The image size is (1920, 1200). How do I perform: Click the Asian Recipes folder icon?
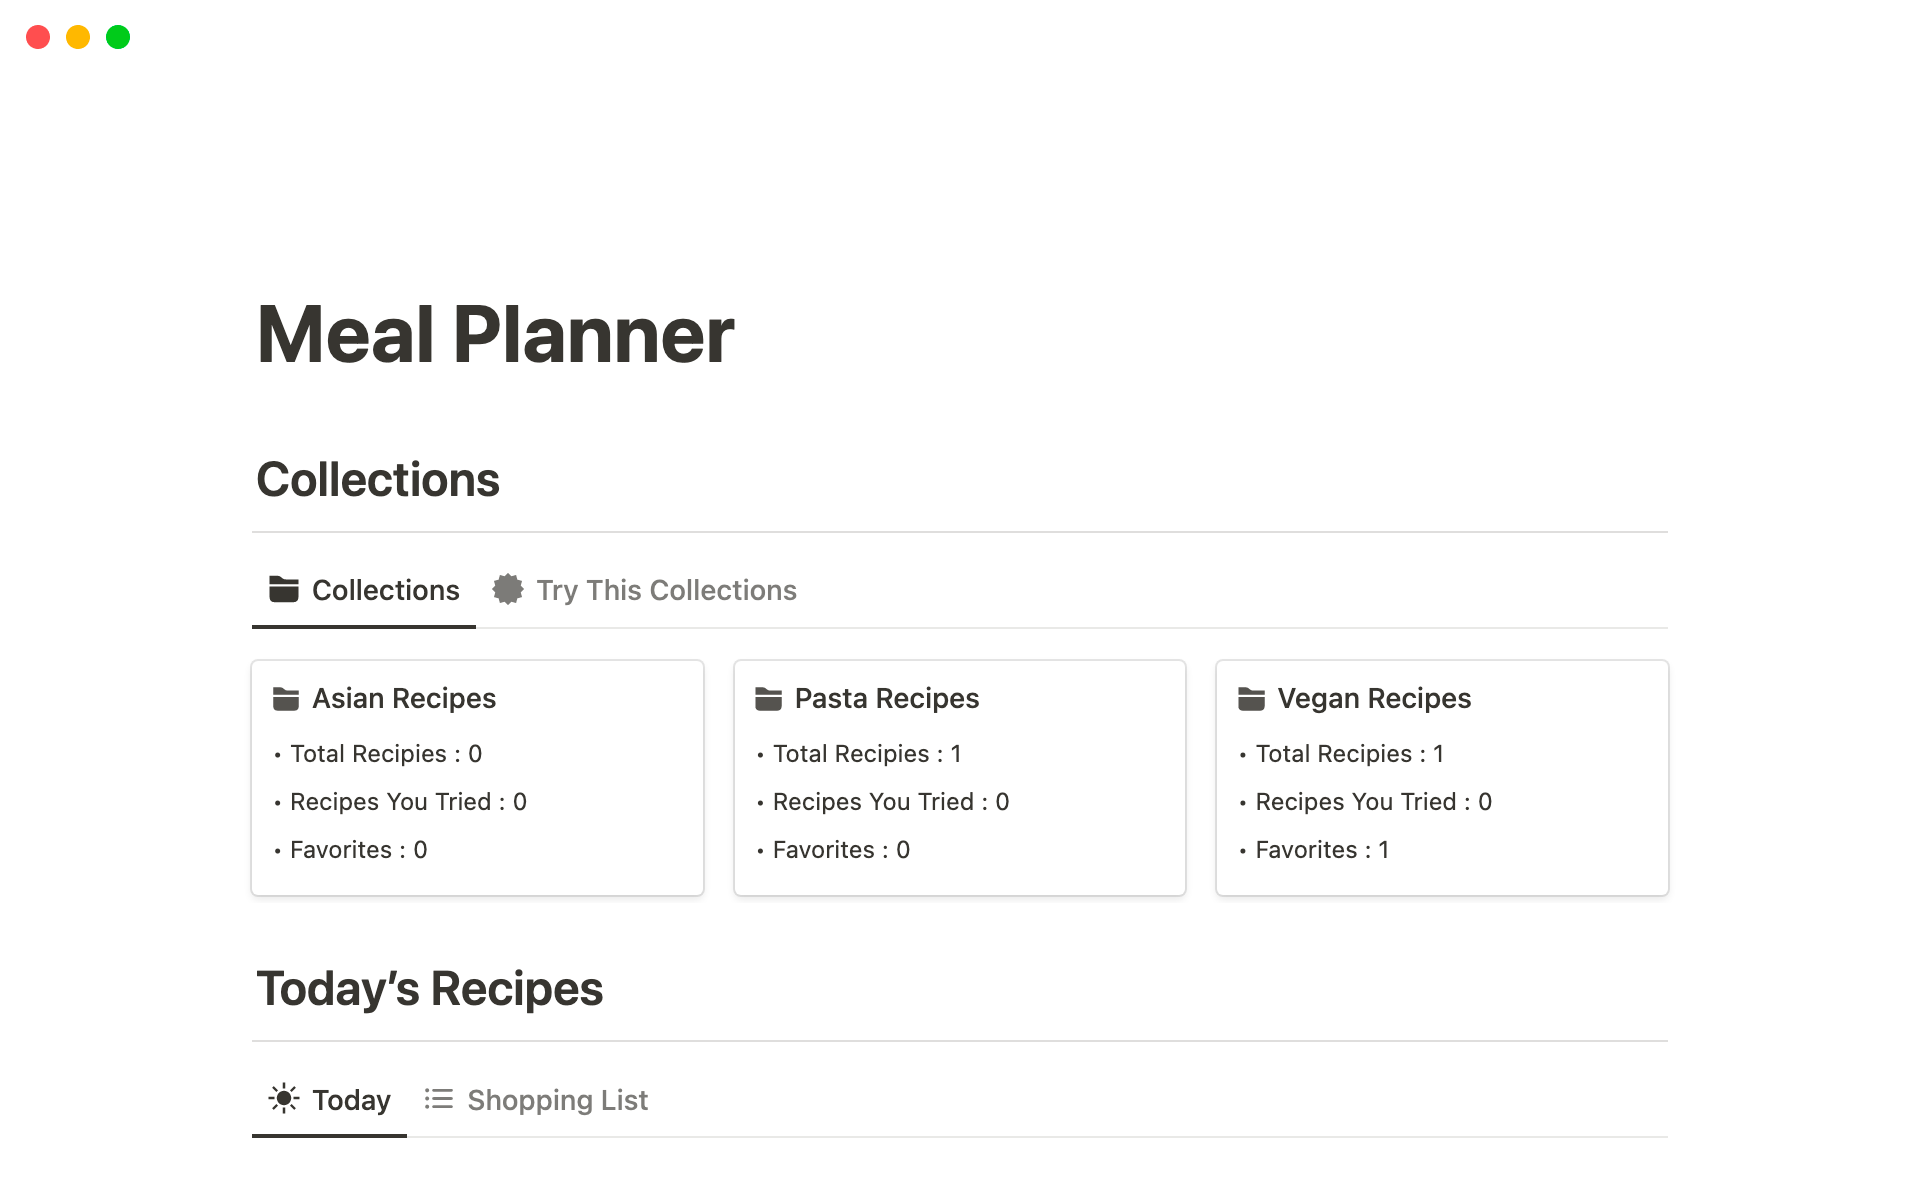[286, 699]
